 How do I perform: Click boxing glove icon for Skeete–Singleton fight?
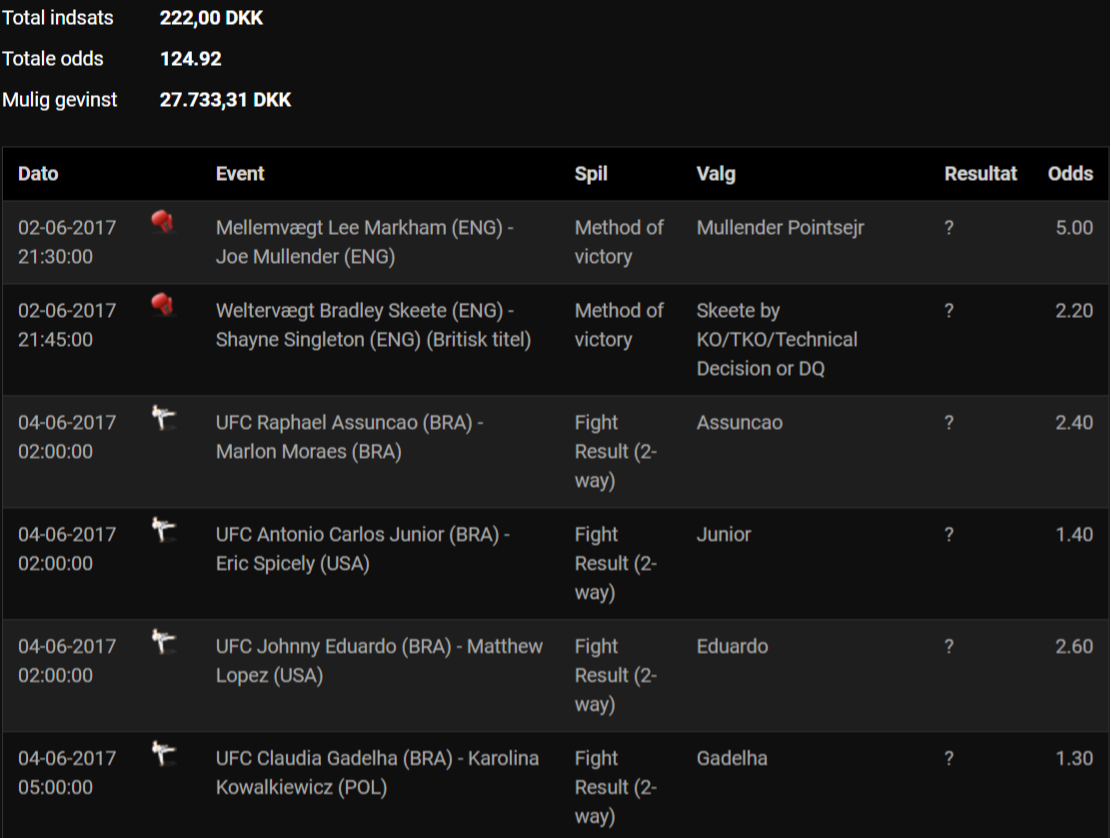162,305
